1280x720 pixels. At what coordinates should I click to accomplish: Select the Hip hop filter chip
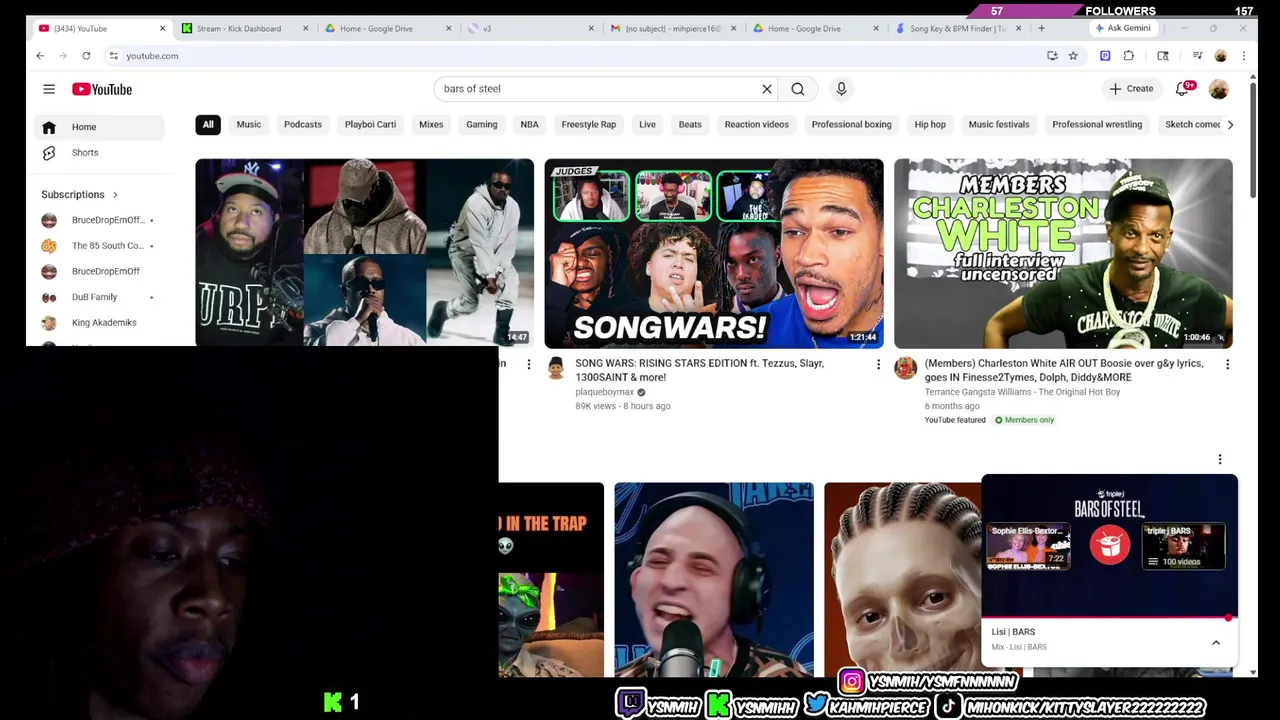click(x=930, y=125)
